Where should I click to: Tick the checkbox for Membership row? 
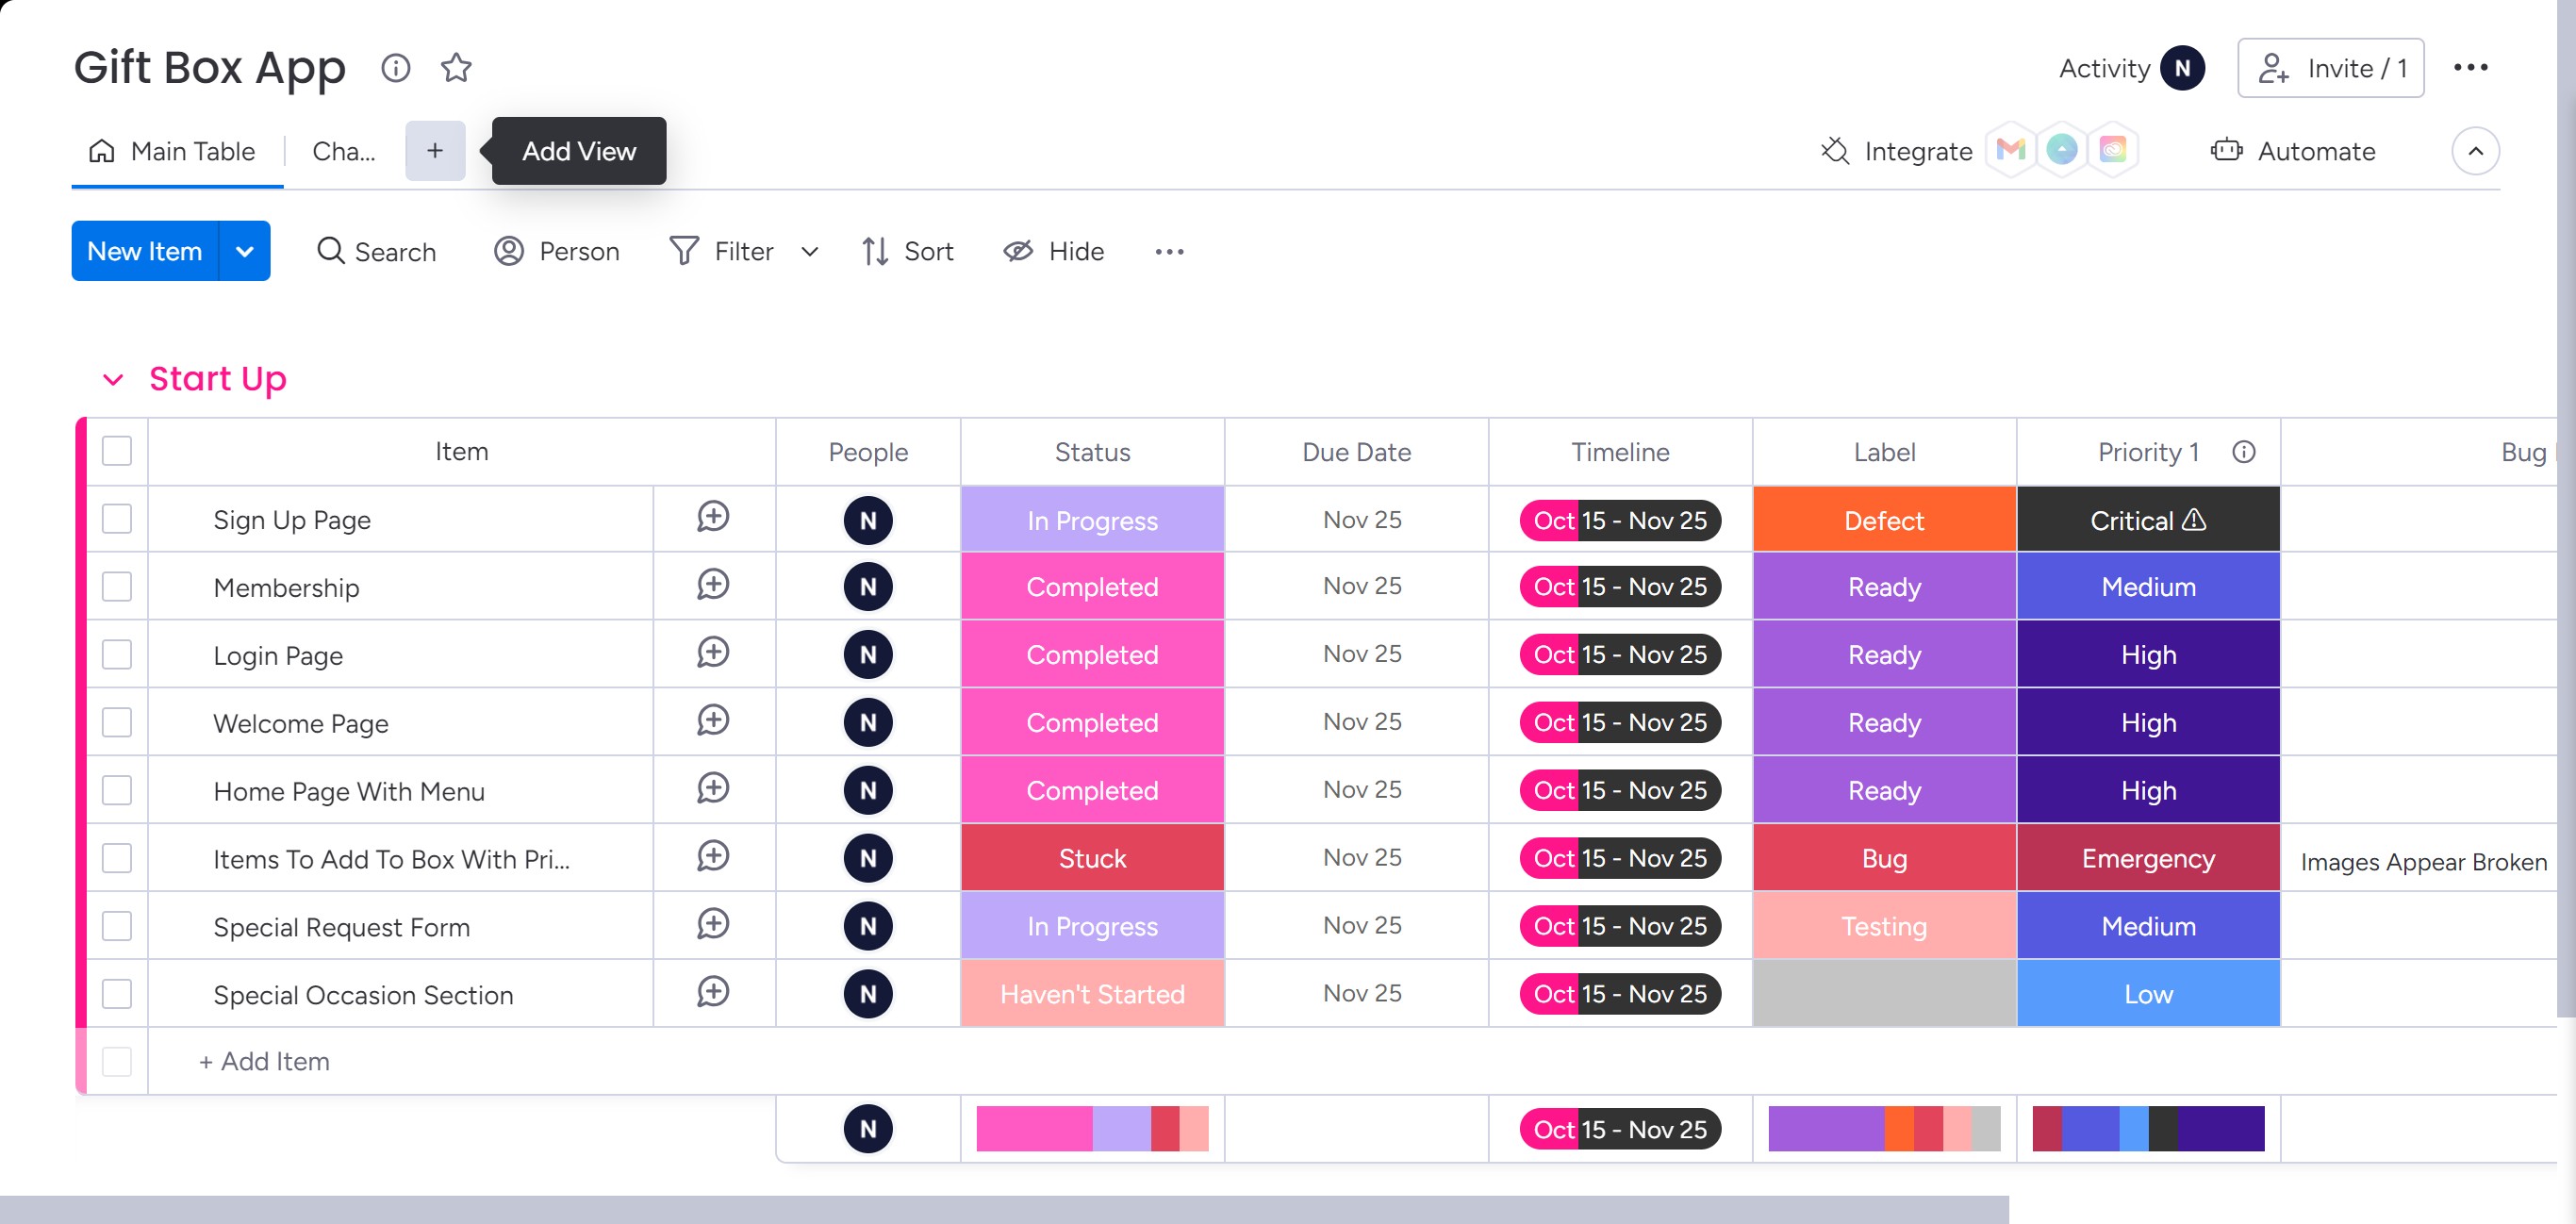117,587
